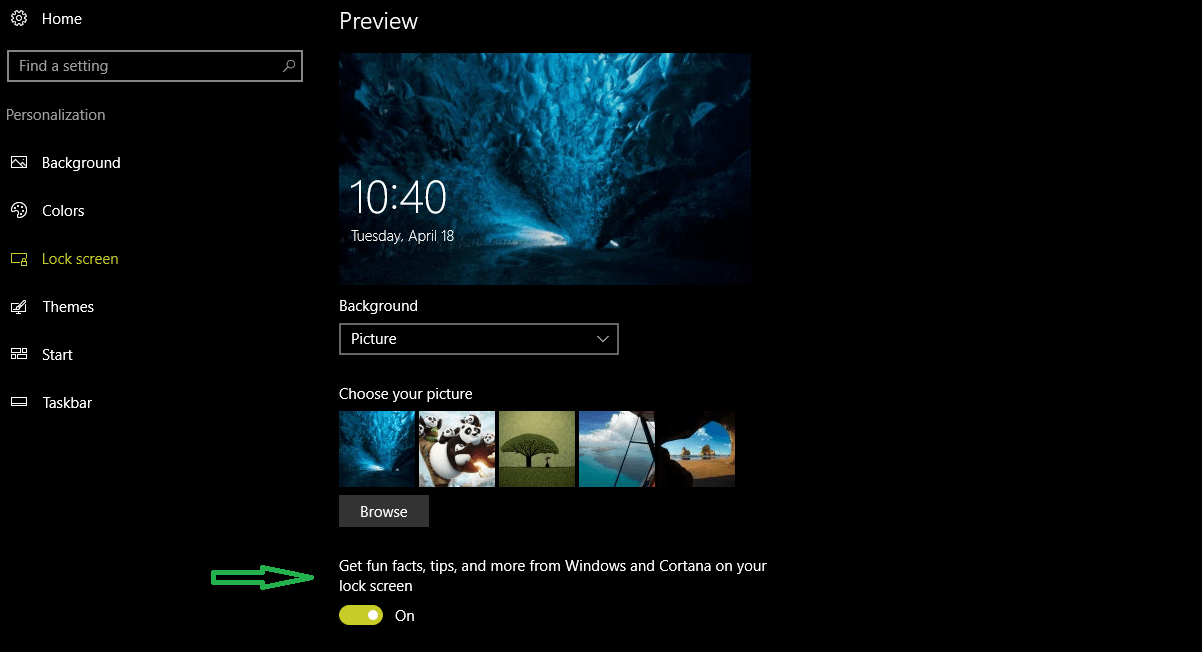Choose the Kung Fu Panda picture

pyautogui.click(x=457, y=449)
